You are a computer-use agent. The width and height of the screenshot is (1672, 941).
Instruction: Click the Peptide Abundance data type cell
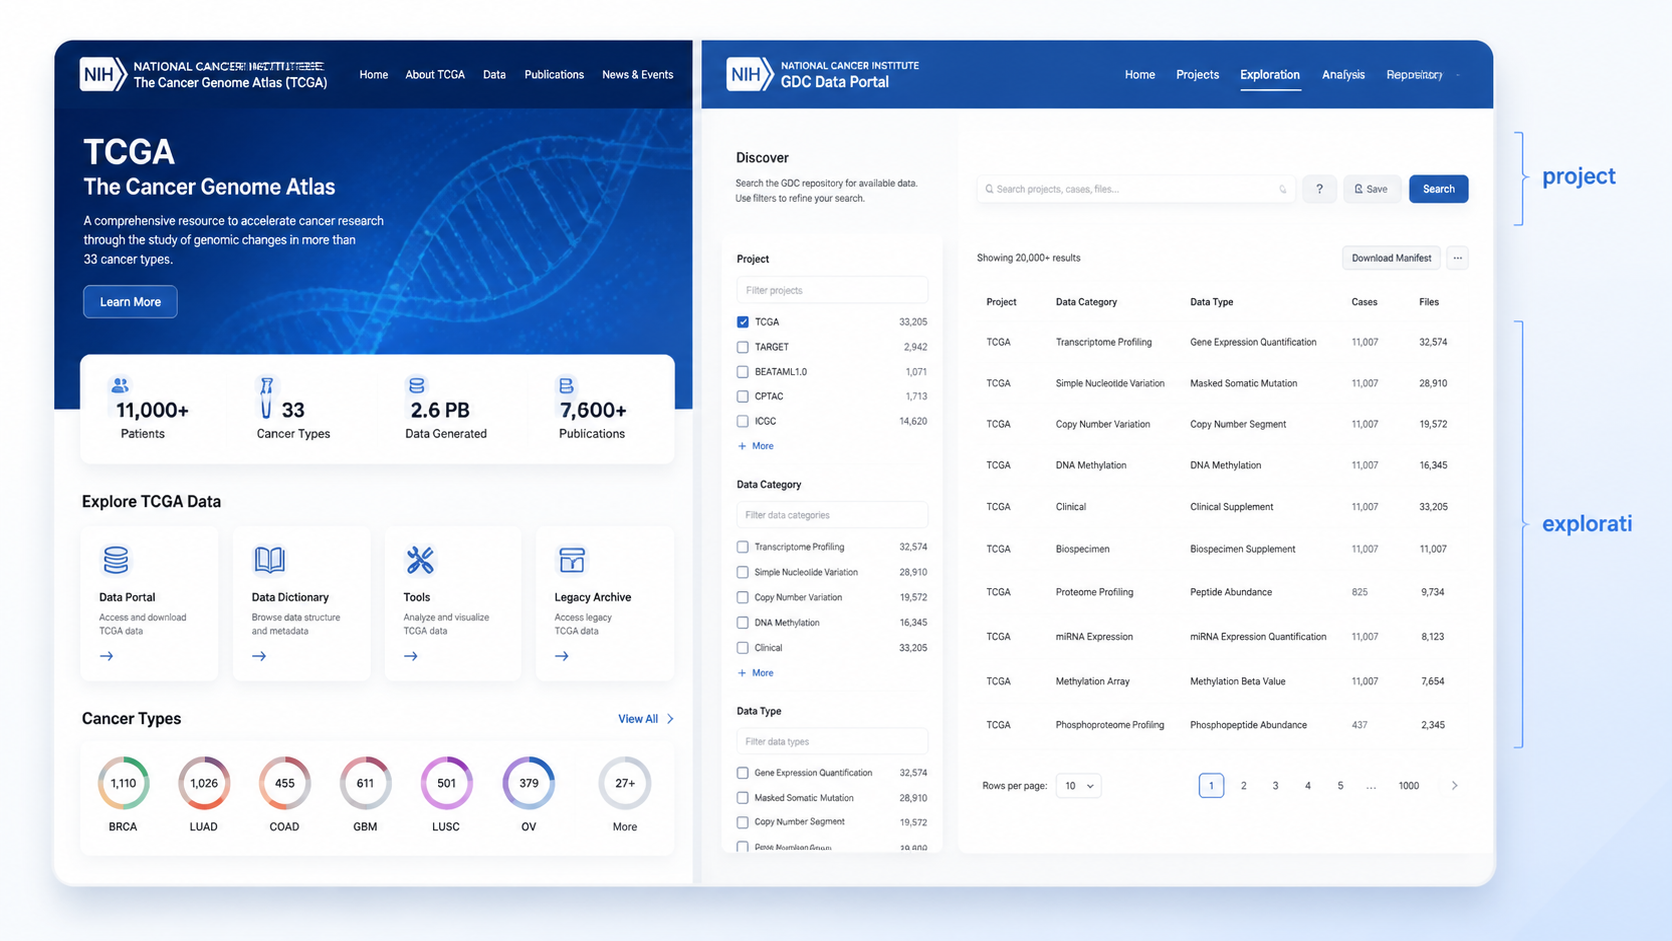coord(1231,592)
